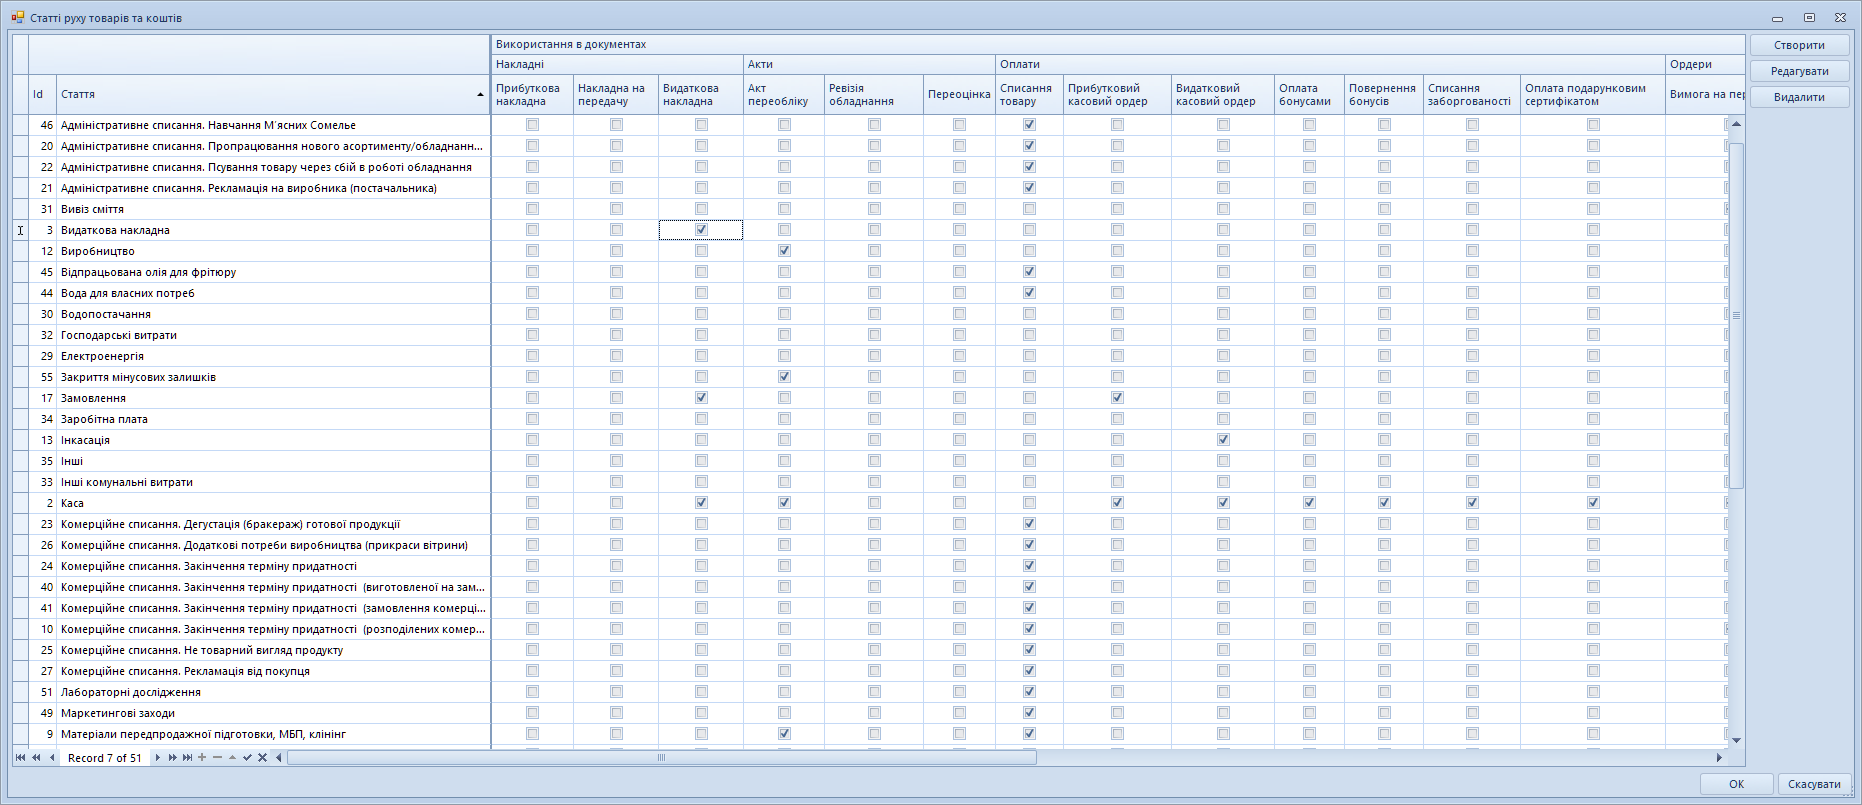The image size is (1862, 805).
Task: Move to next record in navigator
Action: click(x=158, y=758)
